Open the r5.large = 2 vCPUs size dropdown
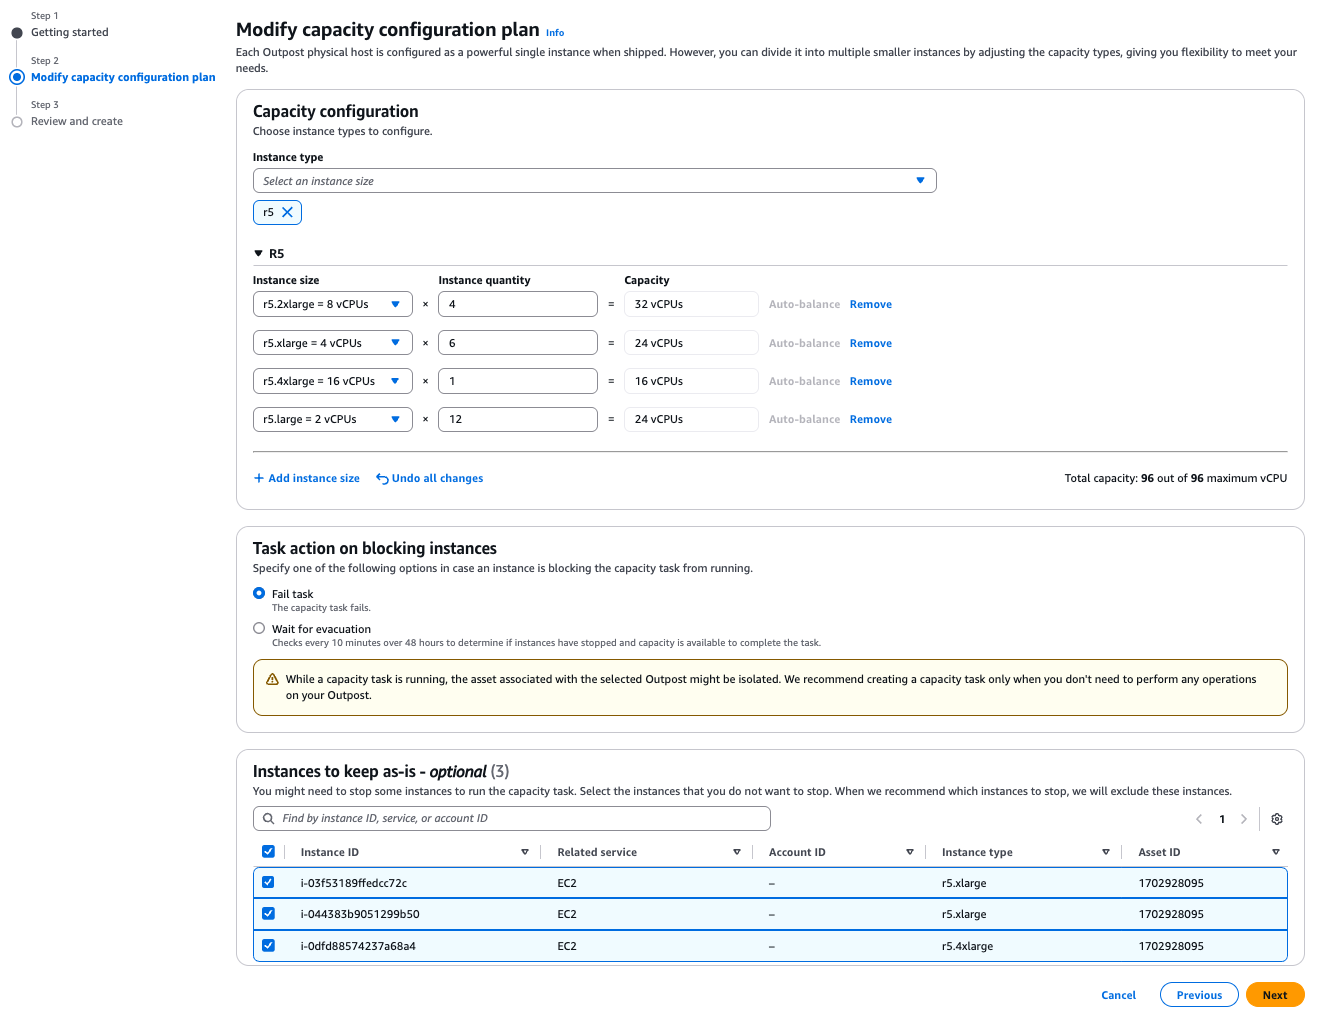The width and height of the screenshot is (1323, 1022). click(333, 419)
